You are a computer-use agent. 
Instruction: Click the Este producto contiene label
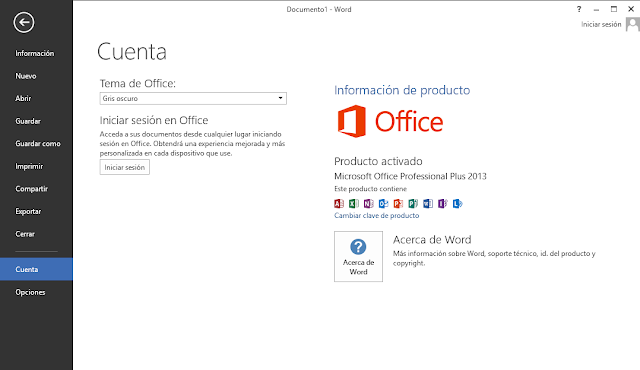(x=370, y=189)
